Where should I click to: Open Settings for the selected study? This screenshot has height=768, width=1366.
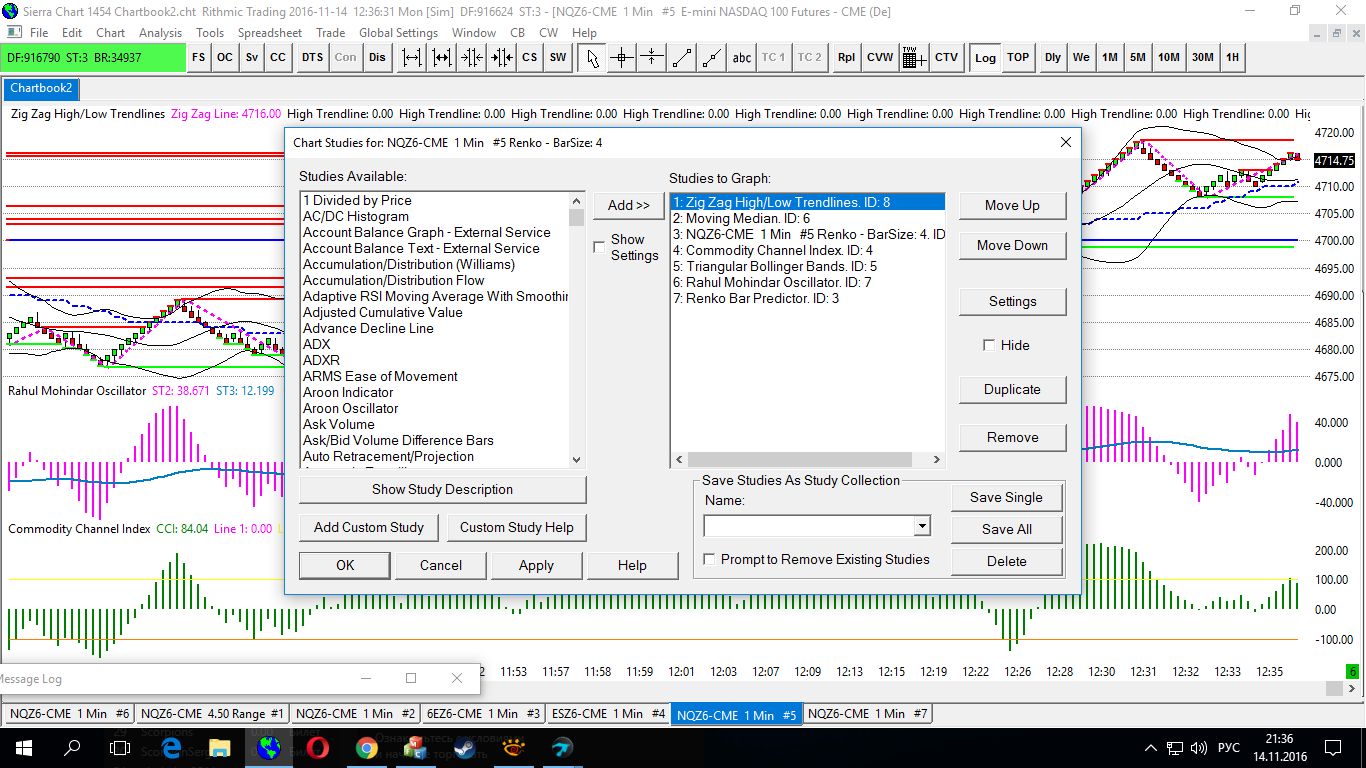click(x=1012, y=301)
